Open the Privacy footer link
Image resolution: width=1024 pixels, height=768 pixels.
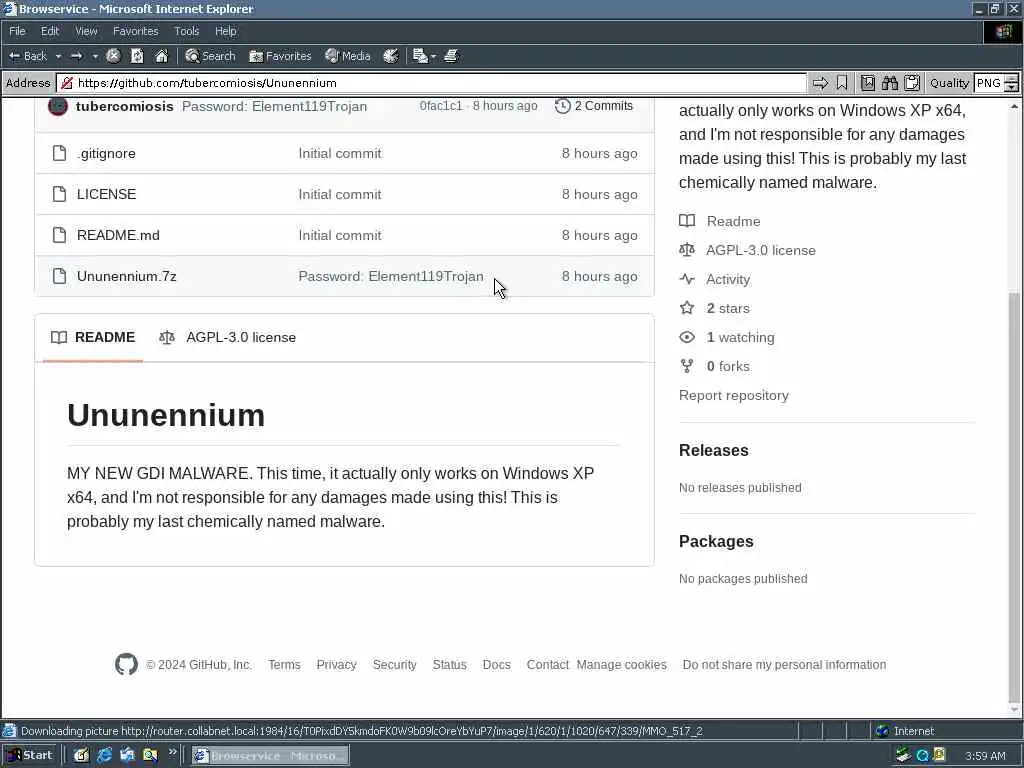(x=336, y=665)
